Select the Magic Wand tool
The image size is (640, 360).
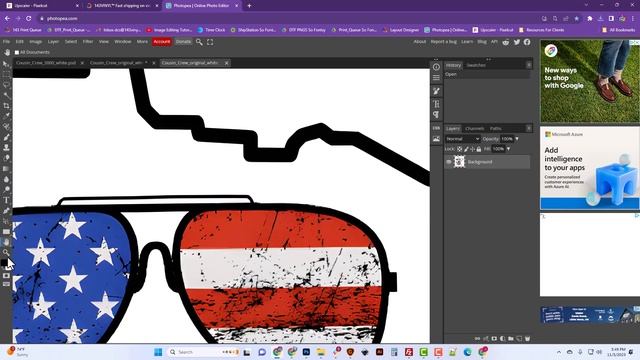6,95
